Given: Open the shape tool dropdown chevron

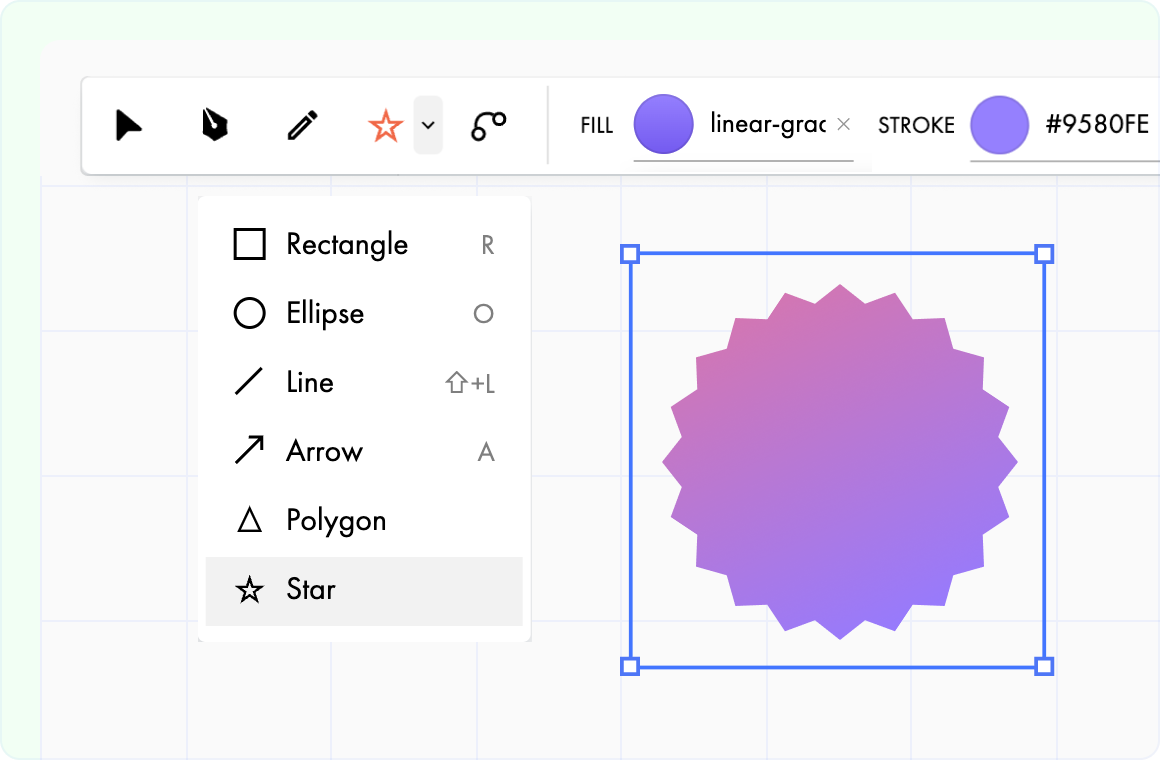Looking at the screenshot, I should click(428, 125).
